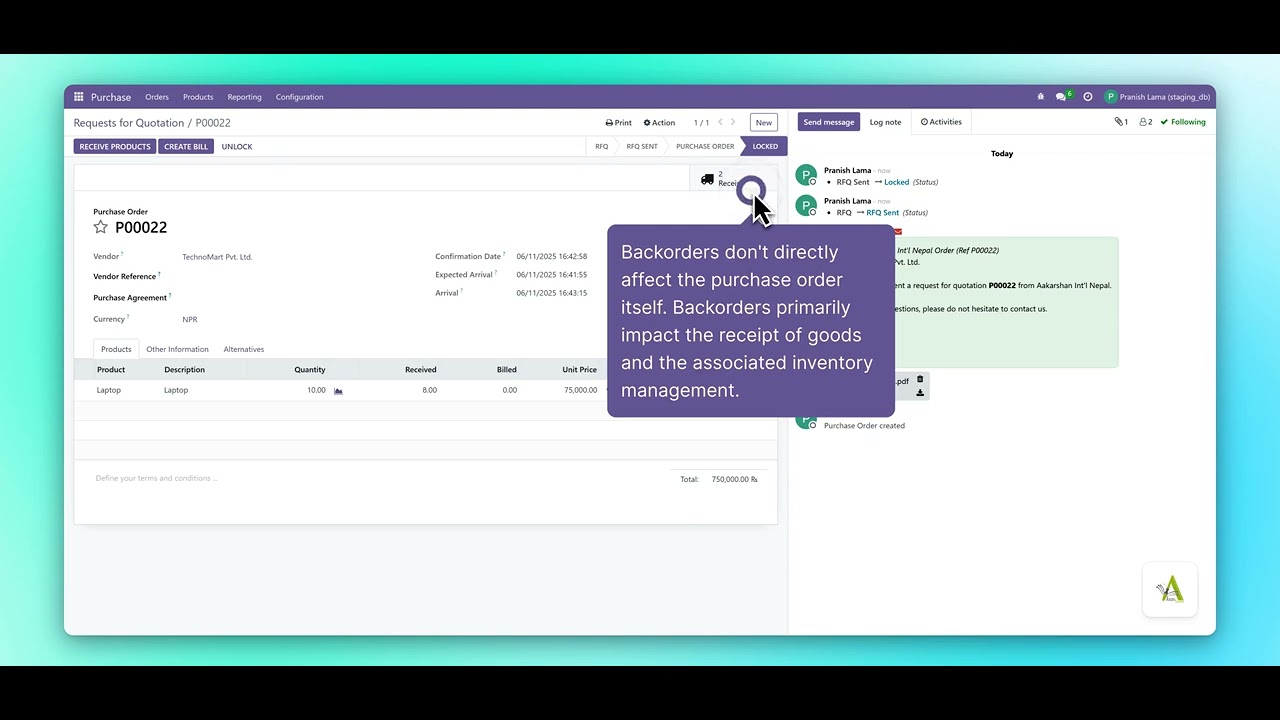The image size is (1280, 720).
Task: Open the Configuration menu
Action: pos(300,97)
